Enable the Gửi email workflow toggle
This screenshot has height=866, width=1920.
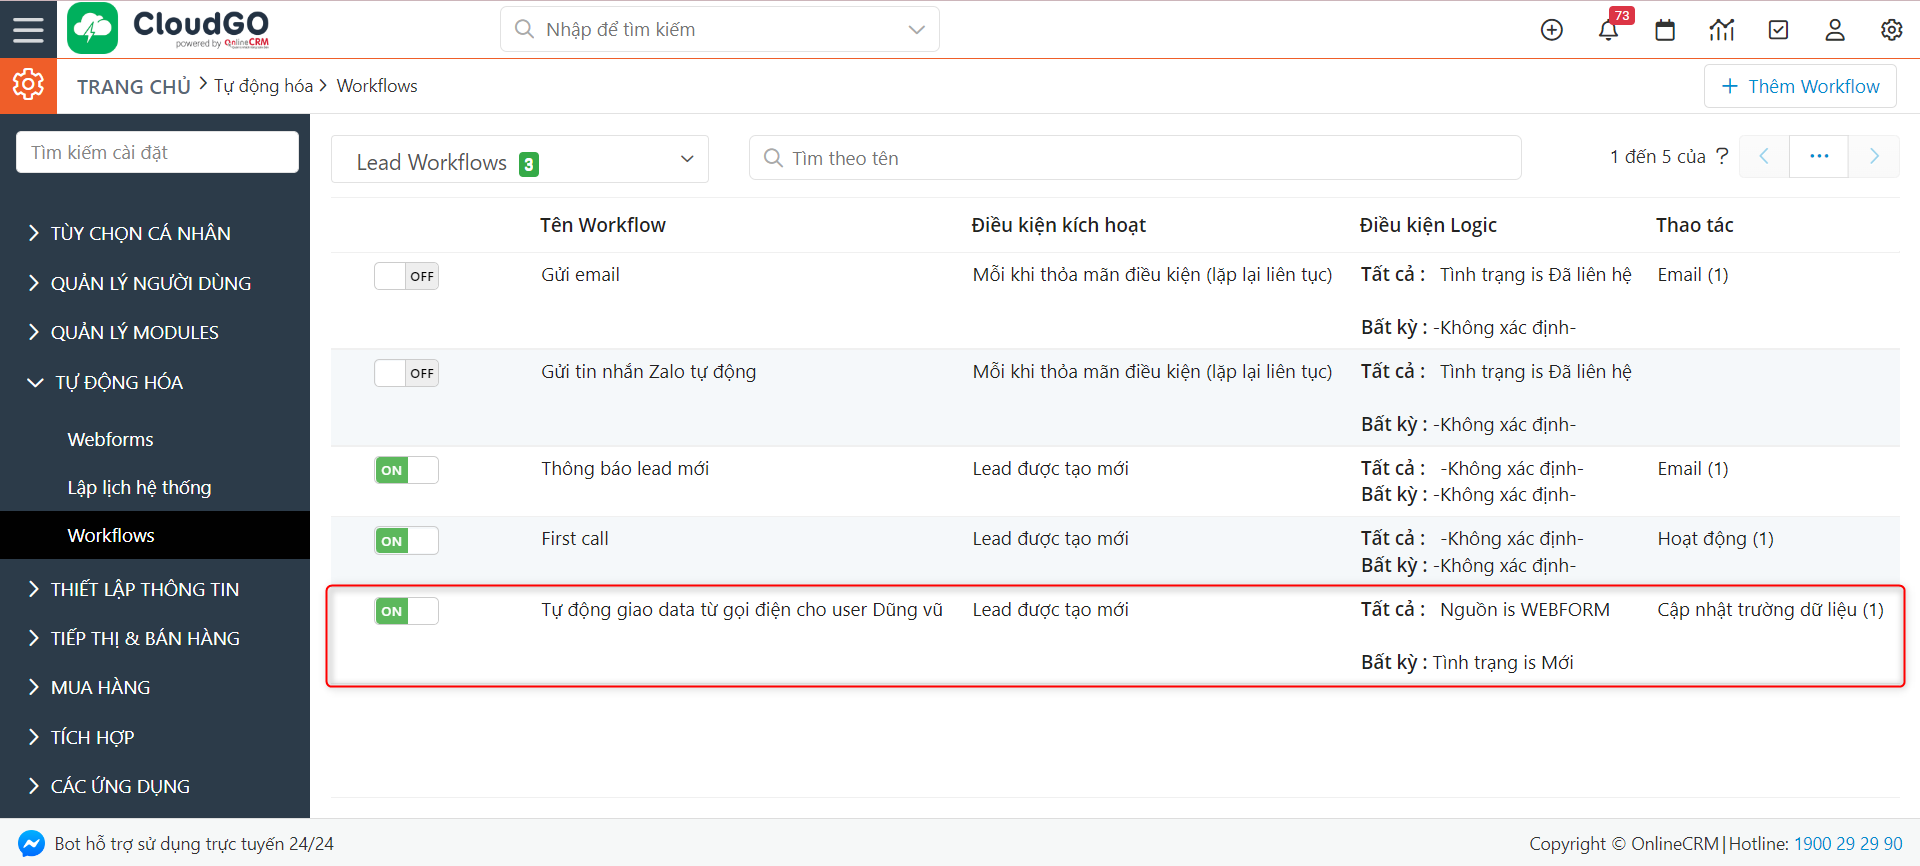coord(406,276)
